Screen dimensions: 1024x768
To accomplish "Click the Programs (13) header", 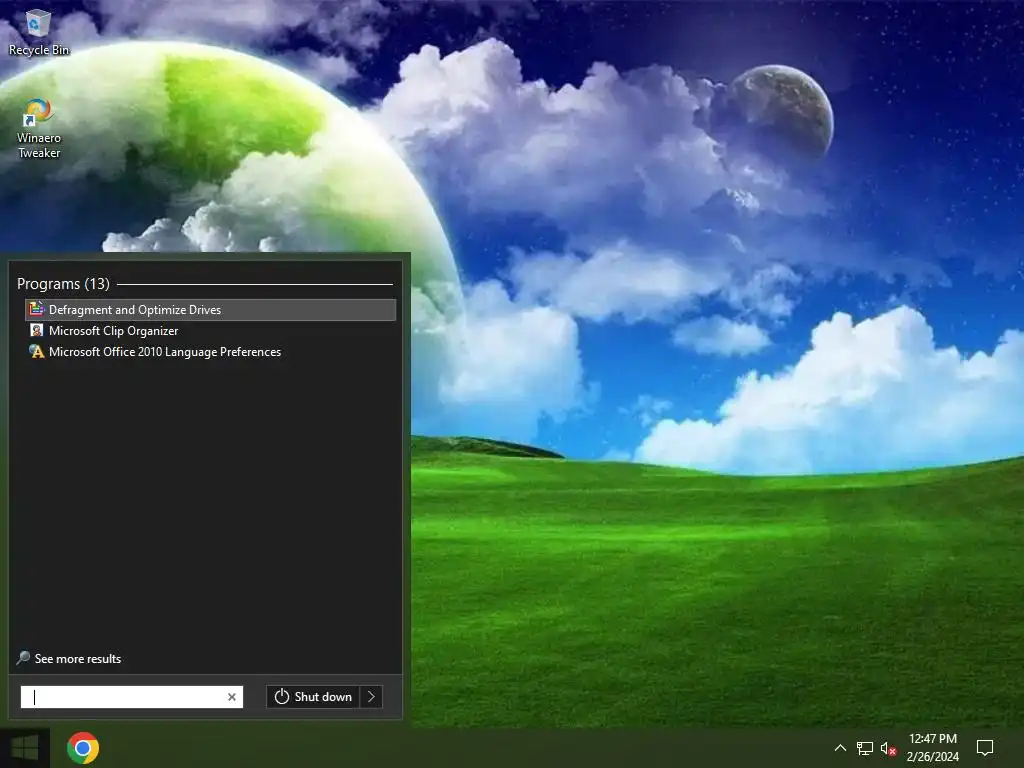I will pyautogui.click(x=63, y=283).
